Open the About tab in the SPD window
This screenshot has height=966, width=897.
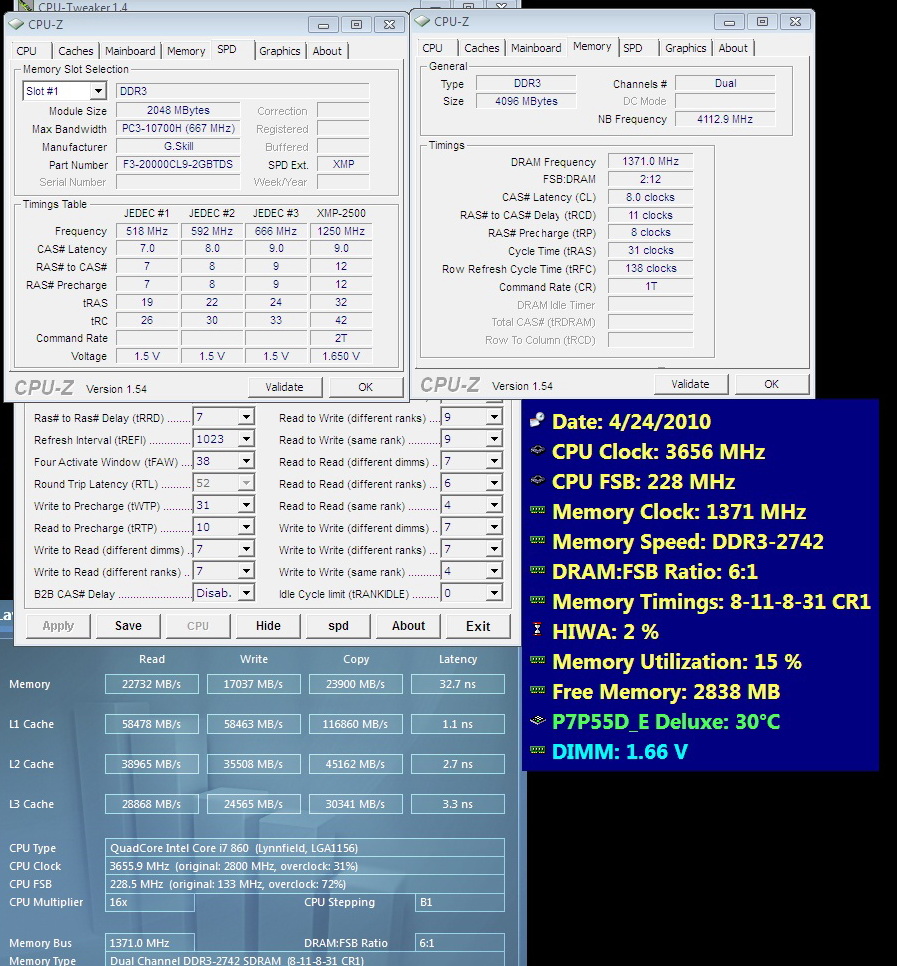[327, 51]
